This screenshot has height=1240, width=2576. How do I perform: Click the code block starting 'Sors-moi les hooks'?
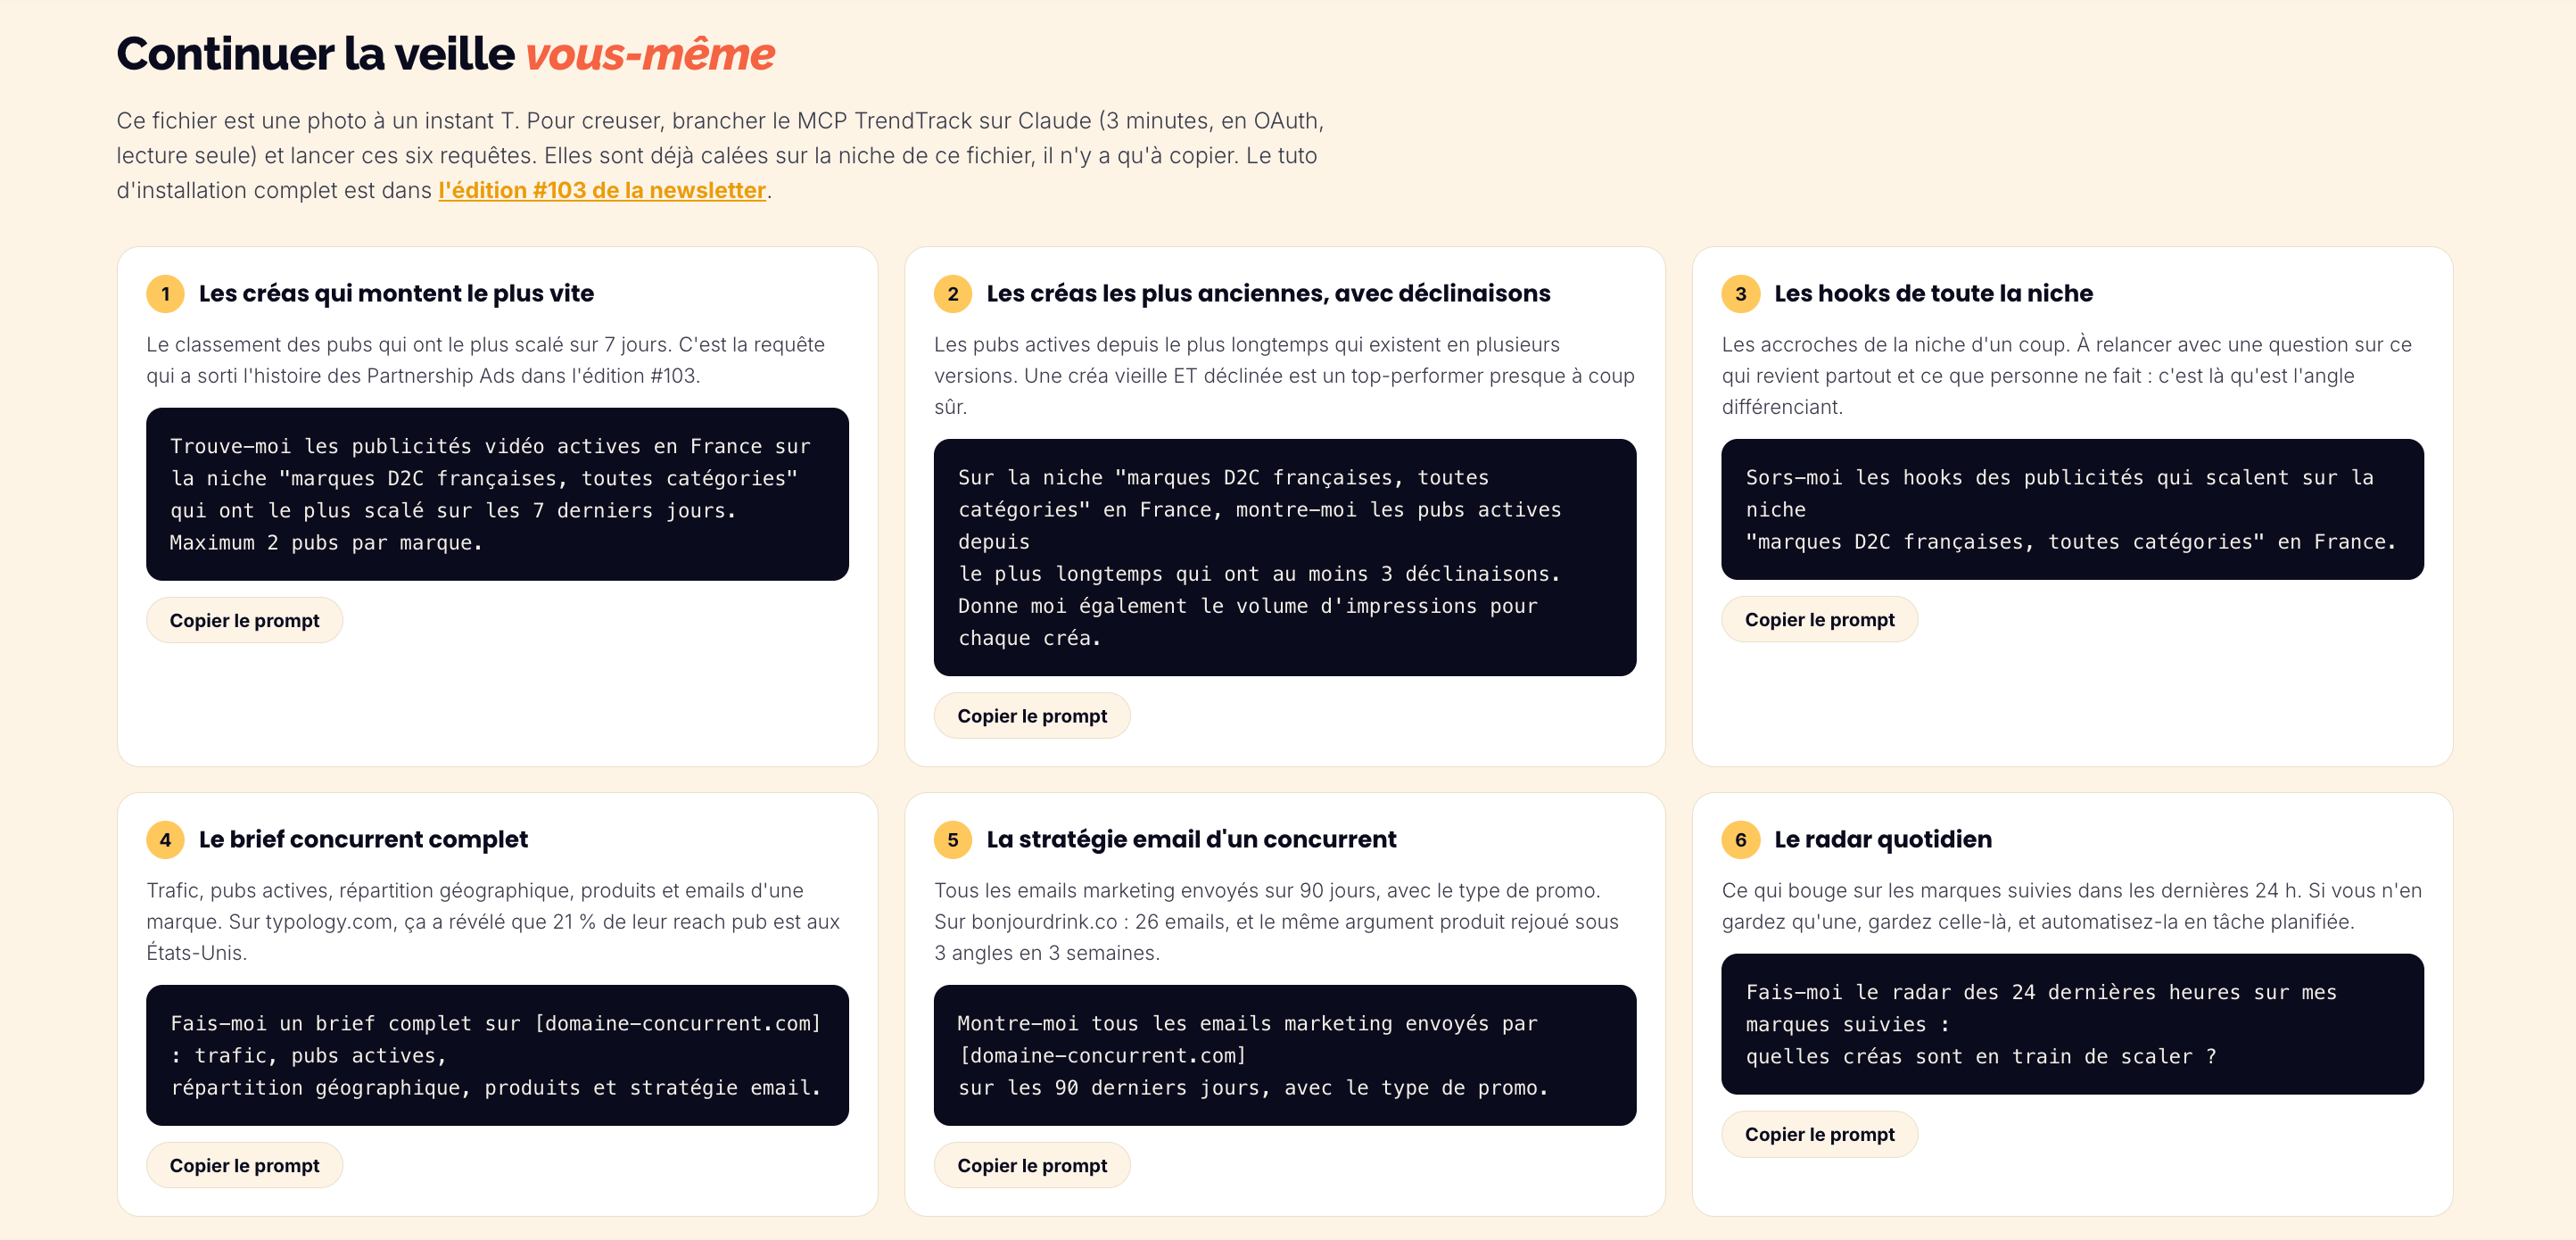click(x=2072, y=509)
